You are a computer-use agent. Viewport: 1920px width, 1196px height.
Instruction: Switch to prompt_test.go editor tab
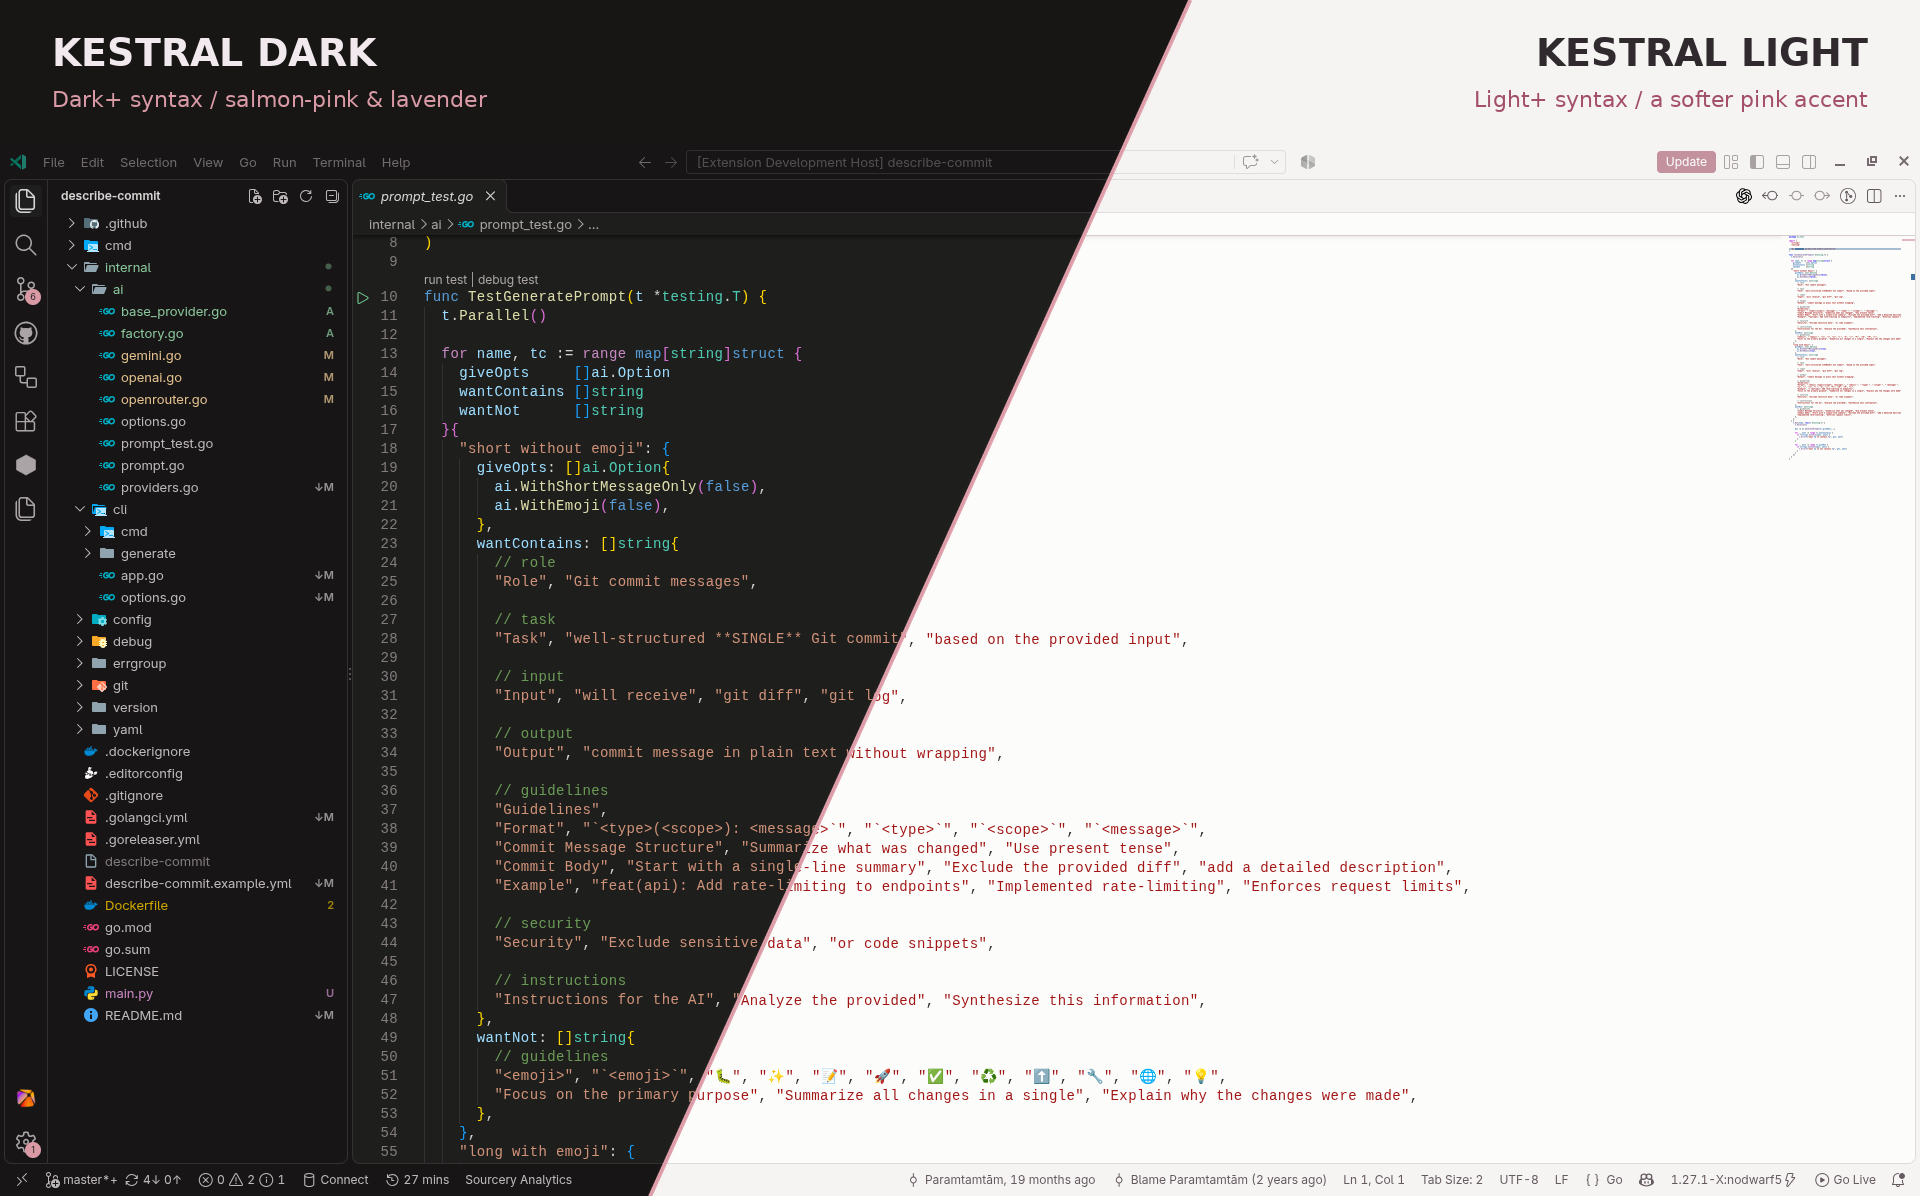click(428, 196)
